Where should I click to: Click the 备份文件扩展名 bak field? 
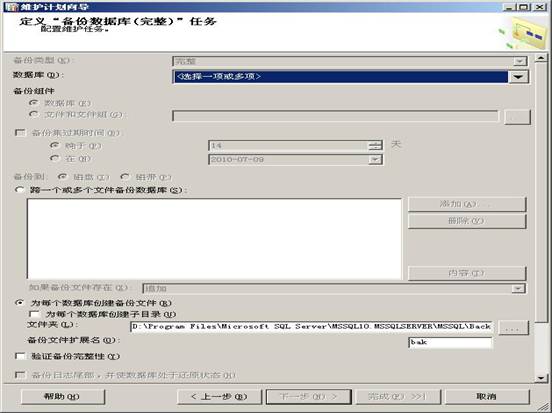pyautogui.click(x=450, y=342)
